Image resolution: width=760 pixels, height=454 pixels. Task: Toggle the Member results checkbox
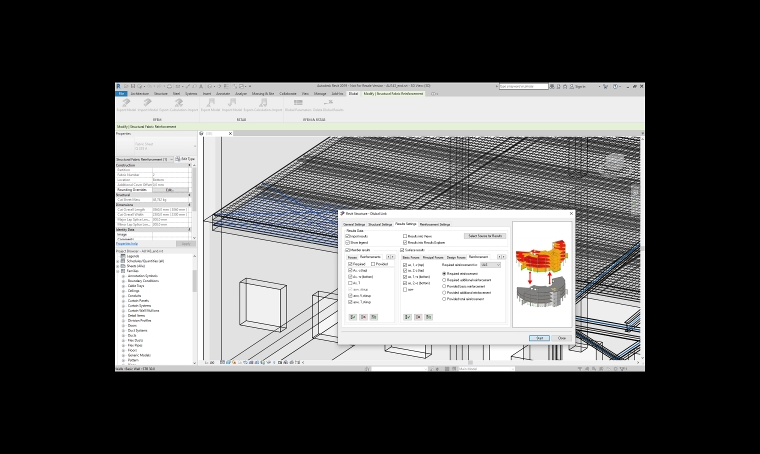[348, 250]
